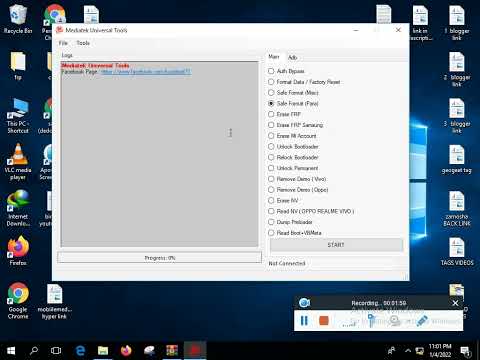Viewport: 480px width, 360px height.
Task: Open taskbar search magnifier
Action: pos(34,351)
